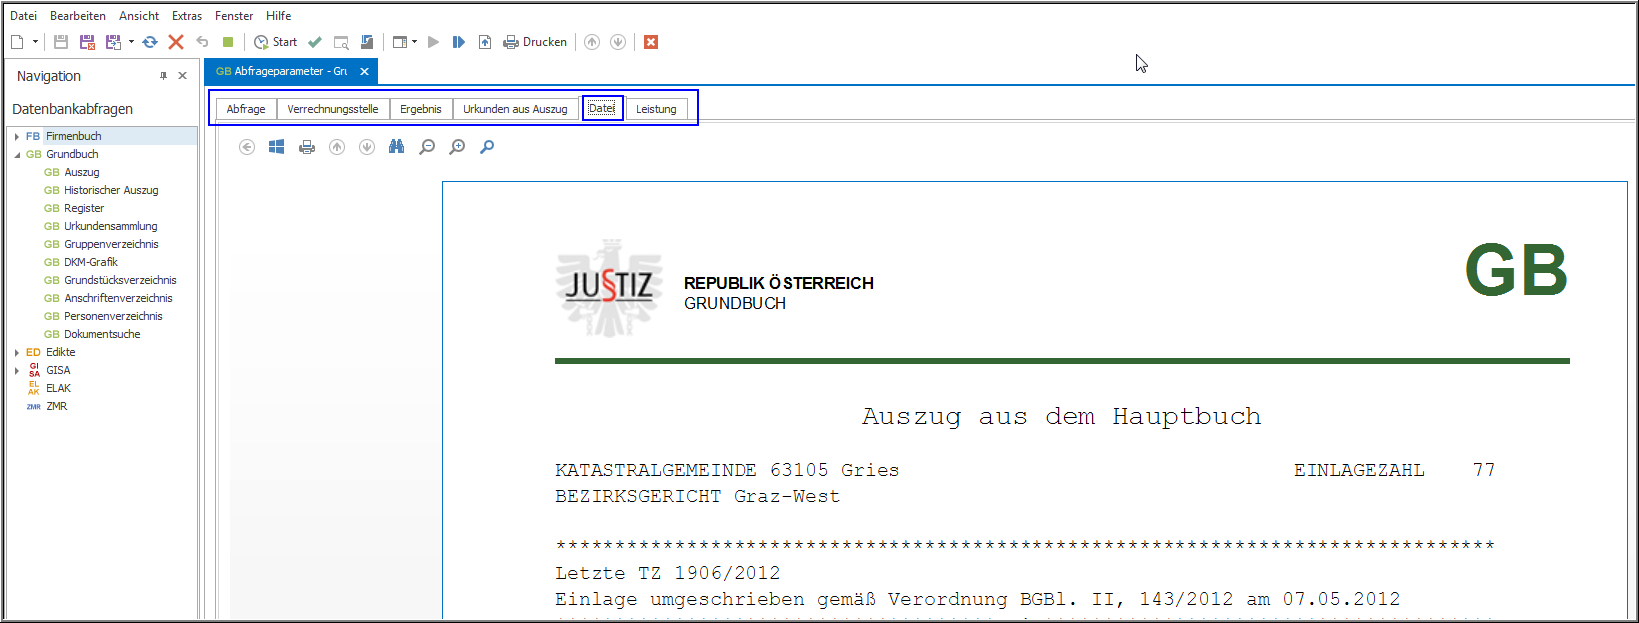Click the binoculars find icon
1639x623 pixels.
[397, 147]
